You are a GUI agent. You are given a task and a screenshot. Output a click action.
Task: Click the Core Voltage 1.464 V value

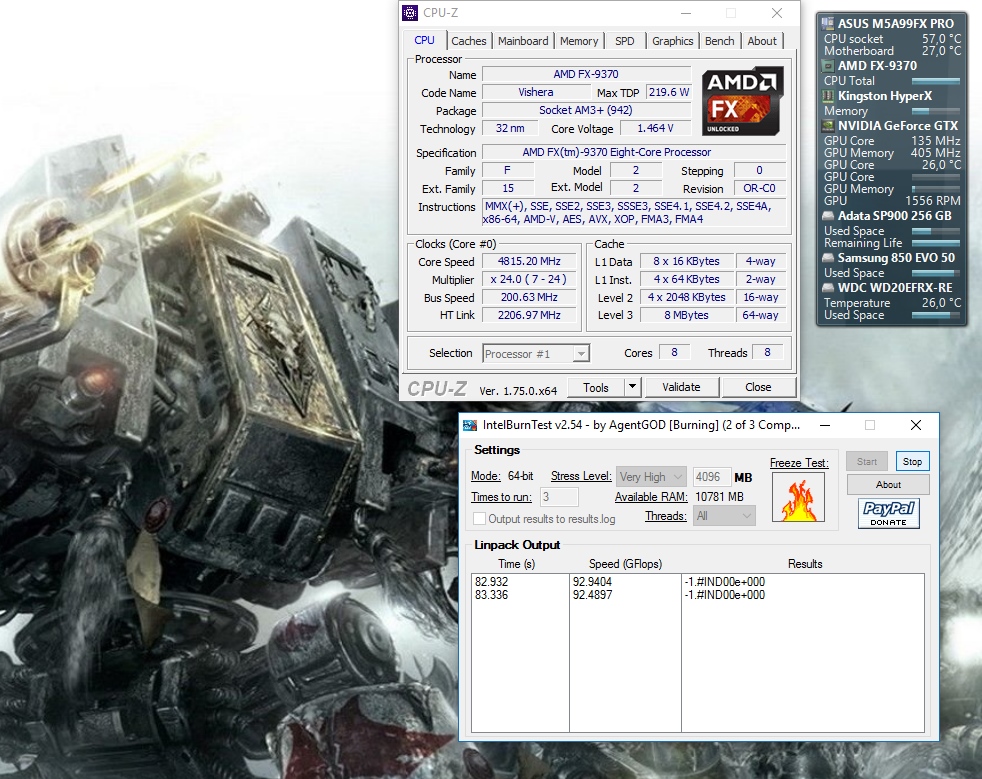click(655, 128)
